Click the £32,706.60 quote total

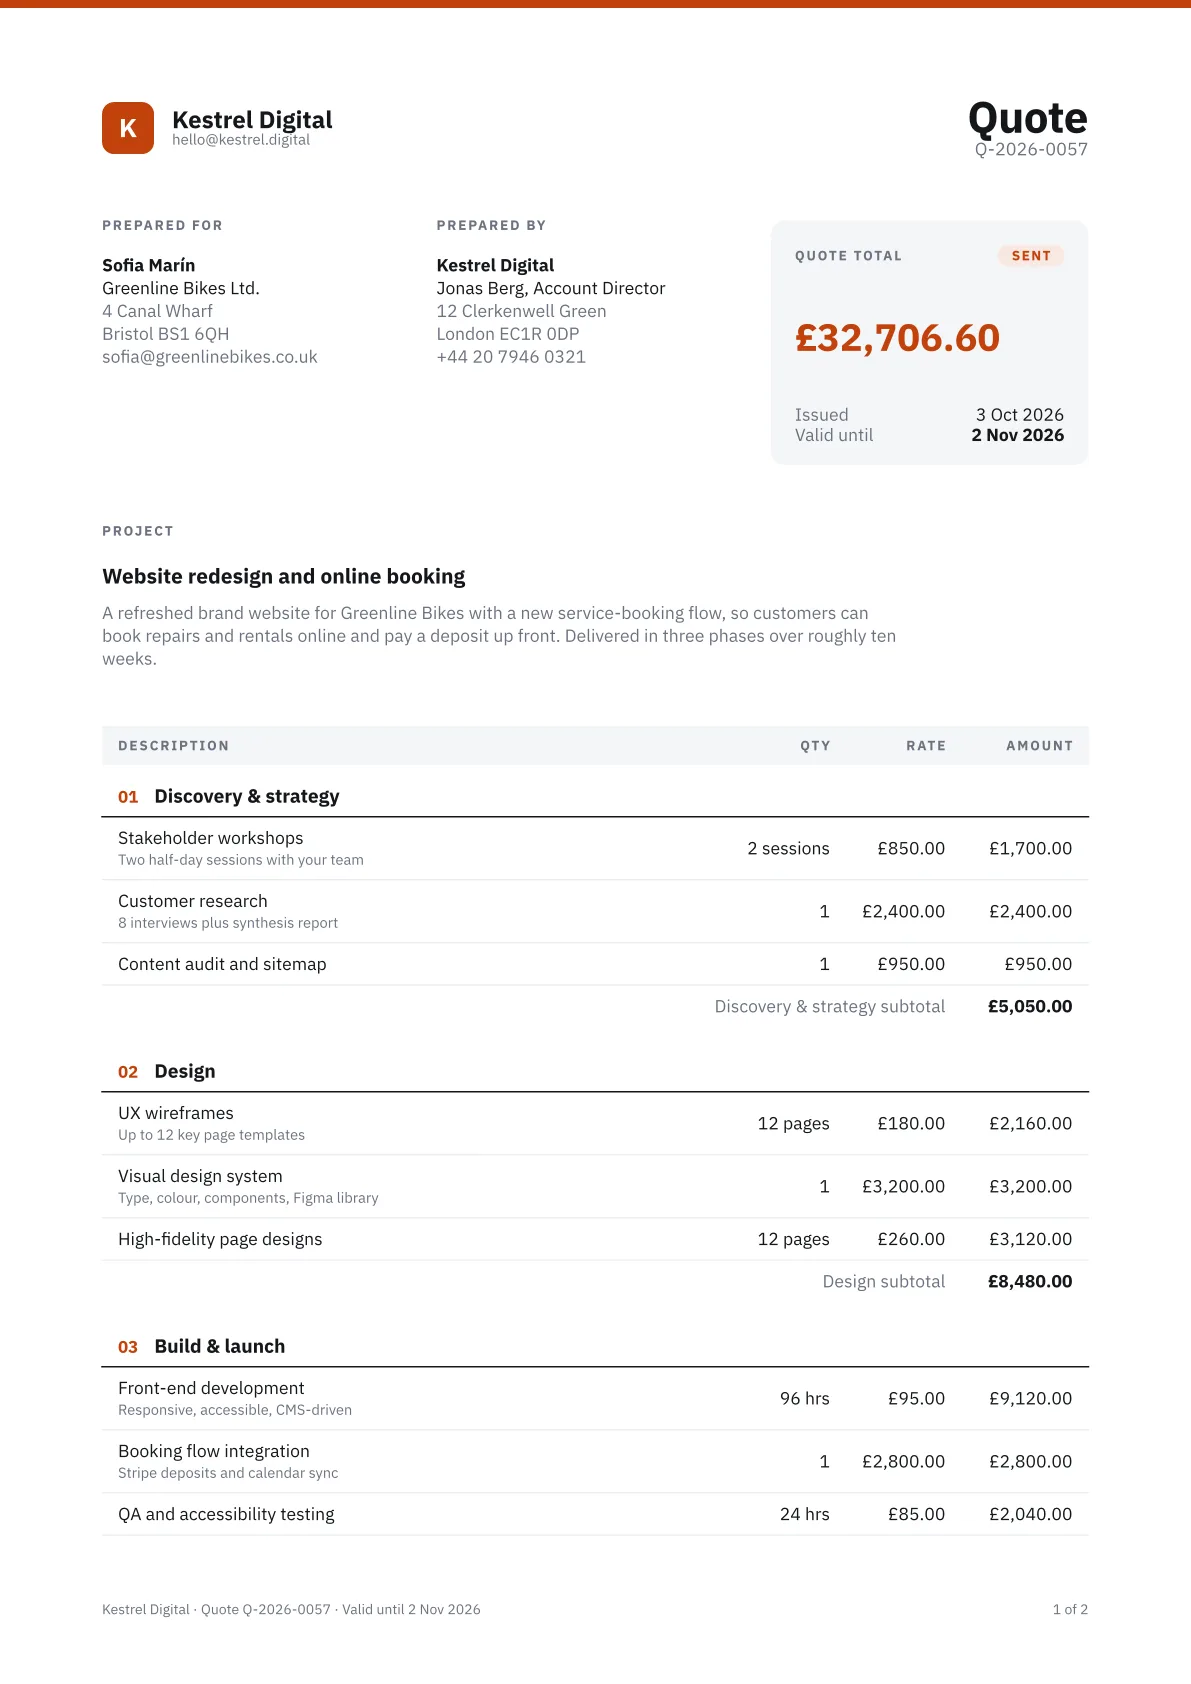pyautogui.click(x=897, y=338)
